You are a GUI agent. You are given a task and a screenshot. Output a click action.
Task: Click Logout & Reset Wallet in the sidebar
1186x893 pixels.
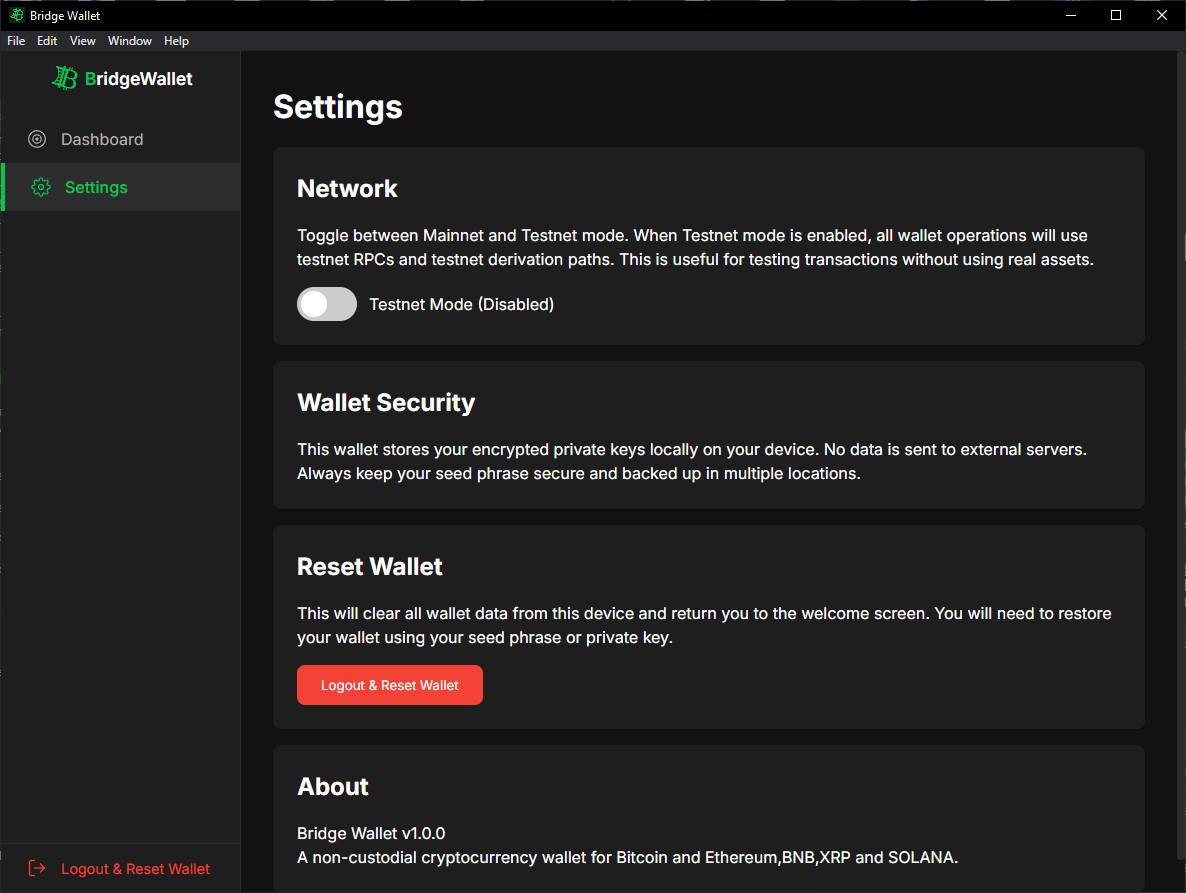click(x=134, y=868)
